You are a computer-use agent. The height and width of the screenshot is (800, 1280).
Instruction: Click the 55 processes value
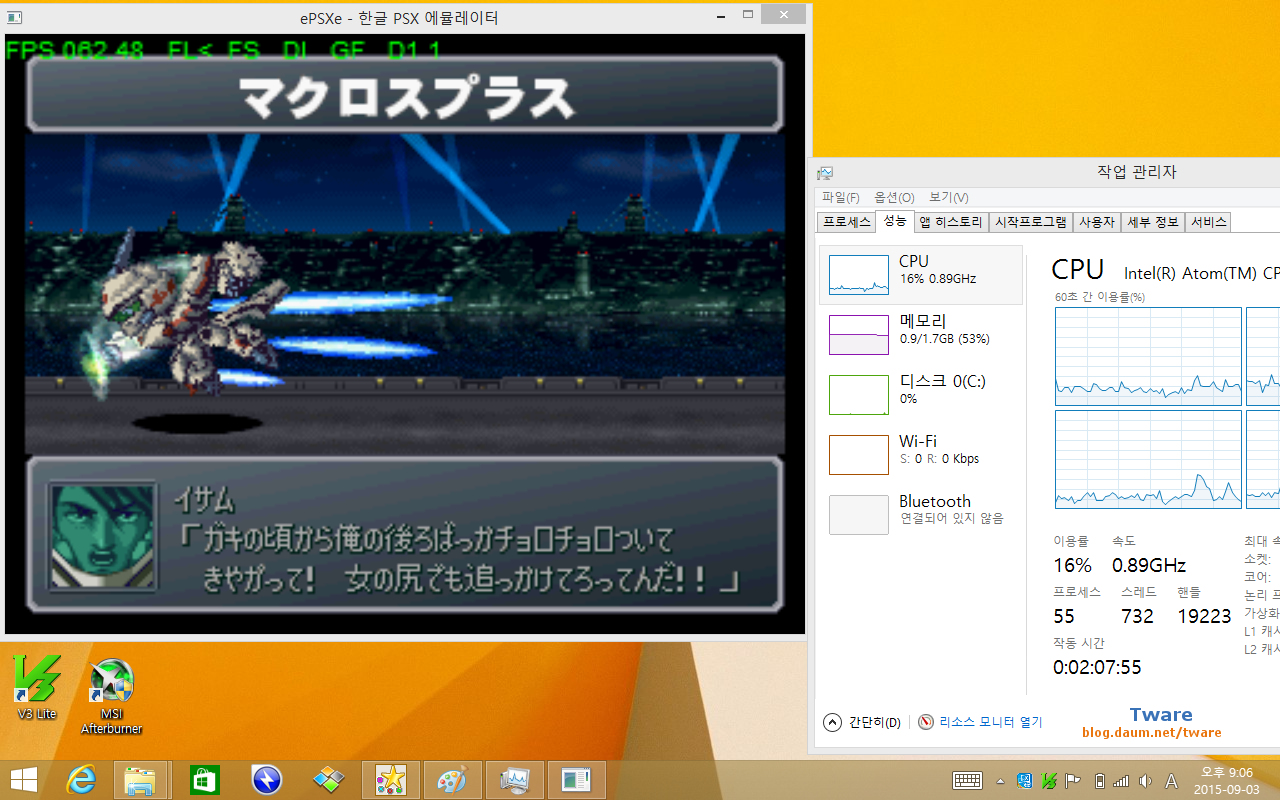[x=1064, y=616]
